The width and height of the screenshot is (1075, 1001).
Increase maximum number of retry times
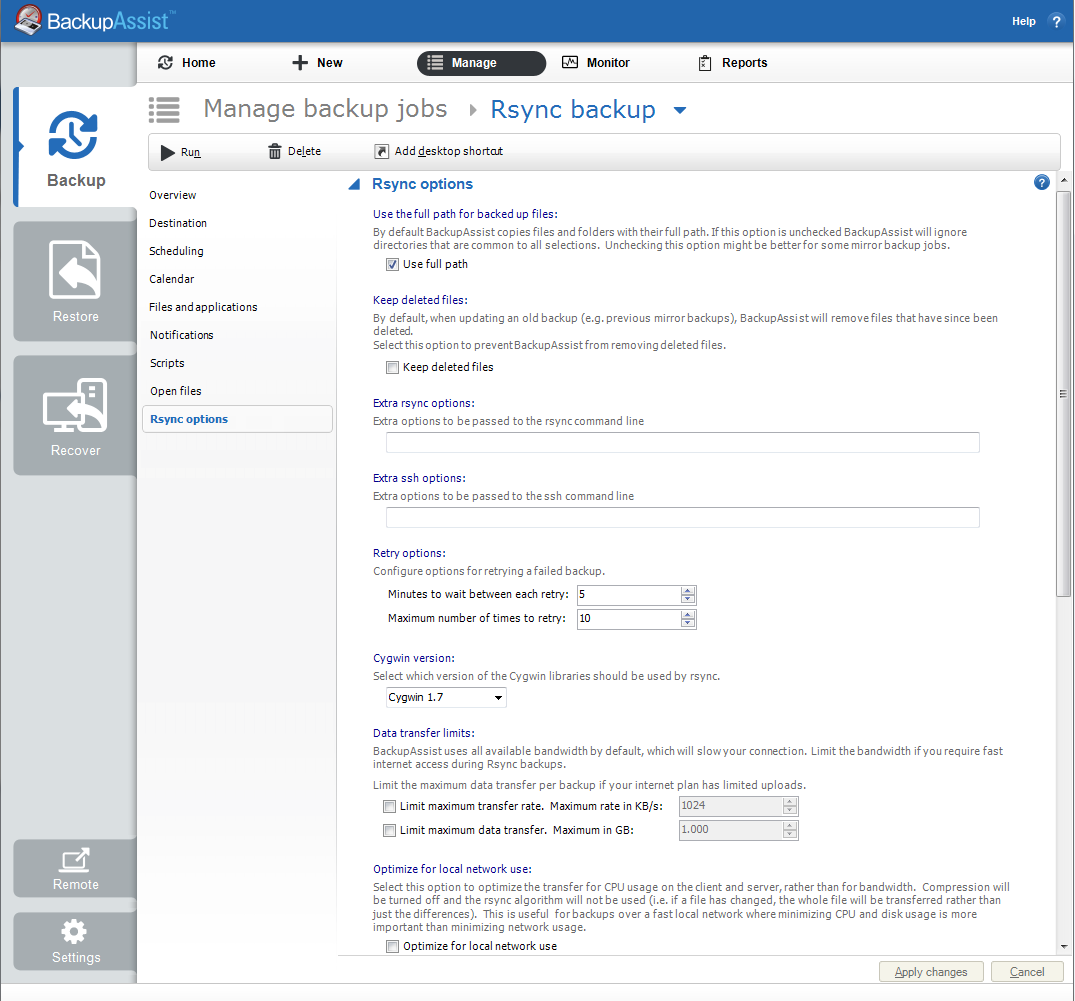(688, 614)
